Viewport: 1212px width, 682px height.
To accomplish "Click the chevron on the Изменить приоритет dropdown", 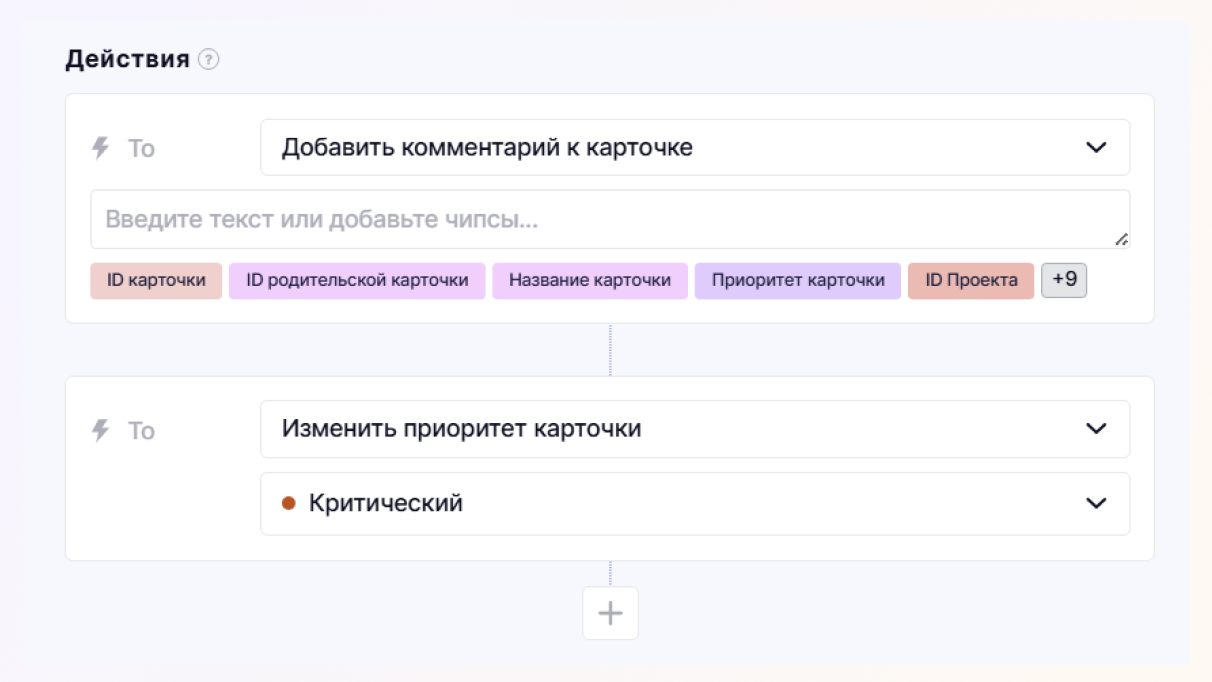I will click(x=1096, y=429).
